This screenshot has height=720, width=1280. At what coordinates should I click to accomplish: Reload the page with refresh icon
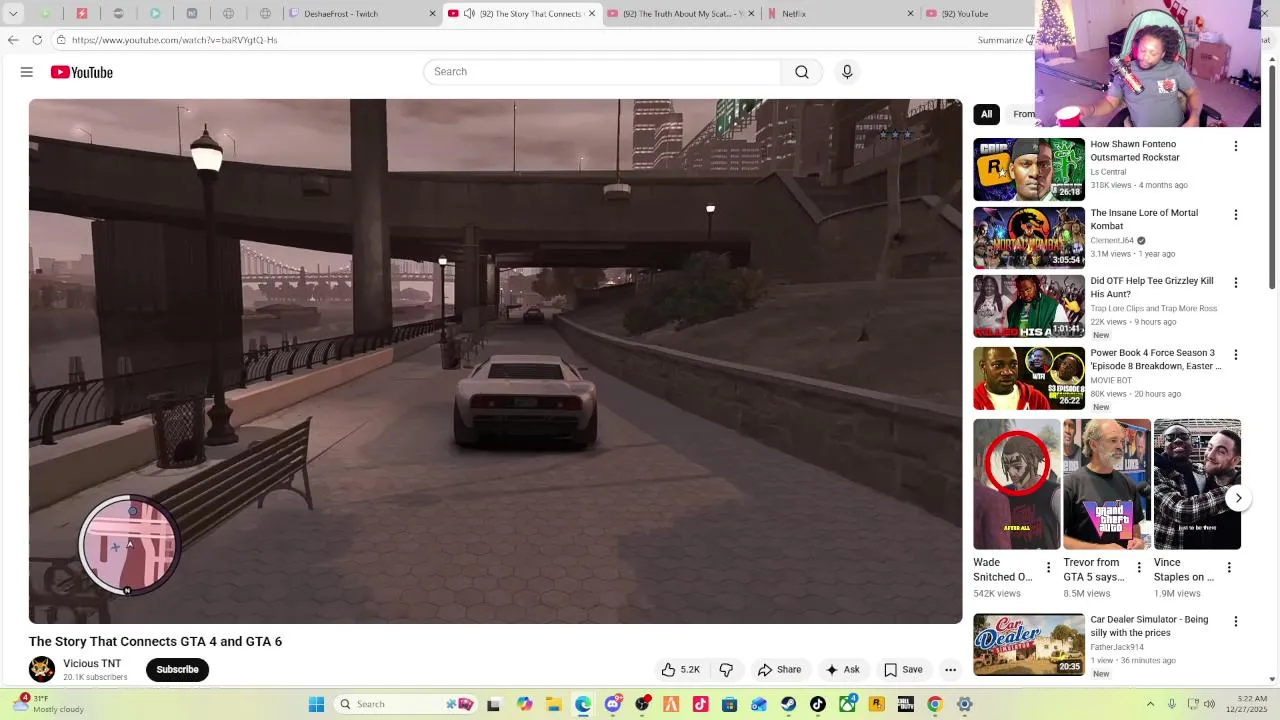pos(37,40)
